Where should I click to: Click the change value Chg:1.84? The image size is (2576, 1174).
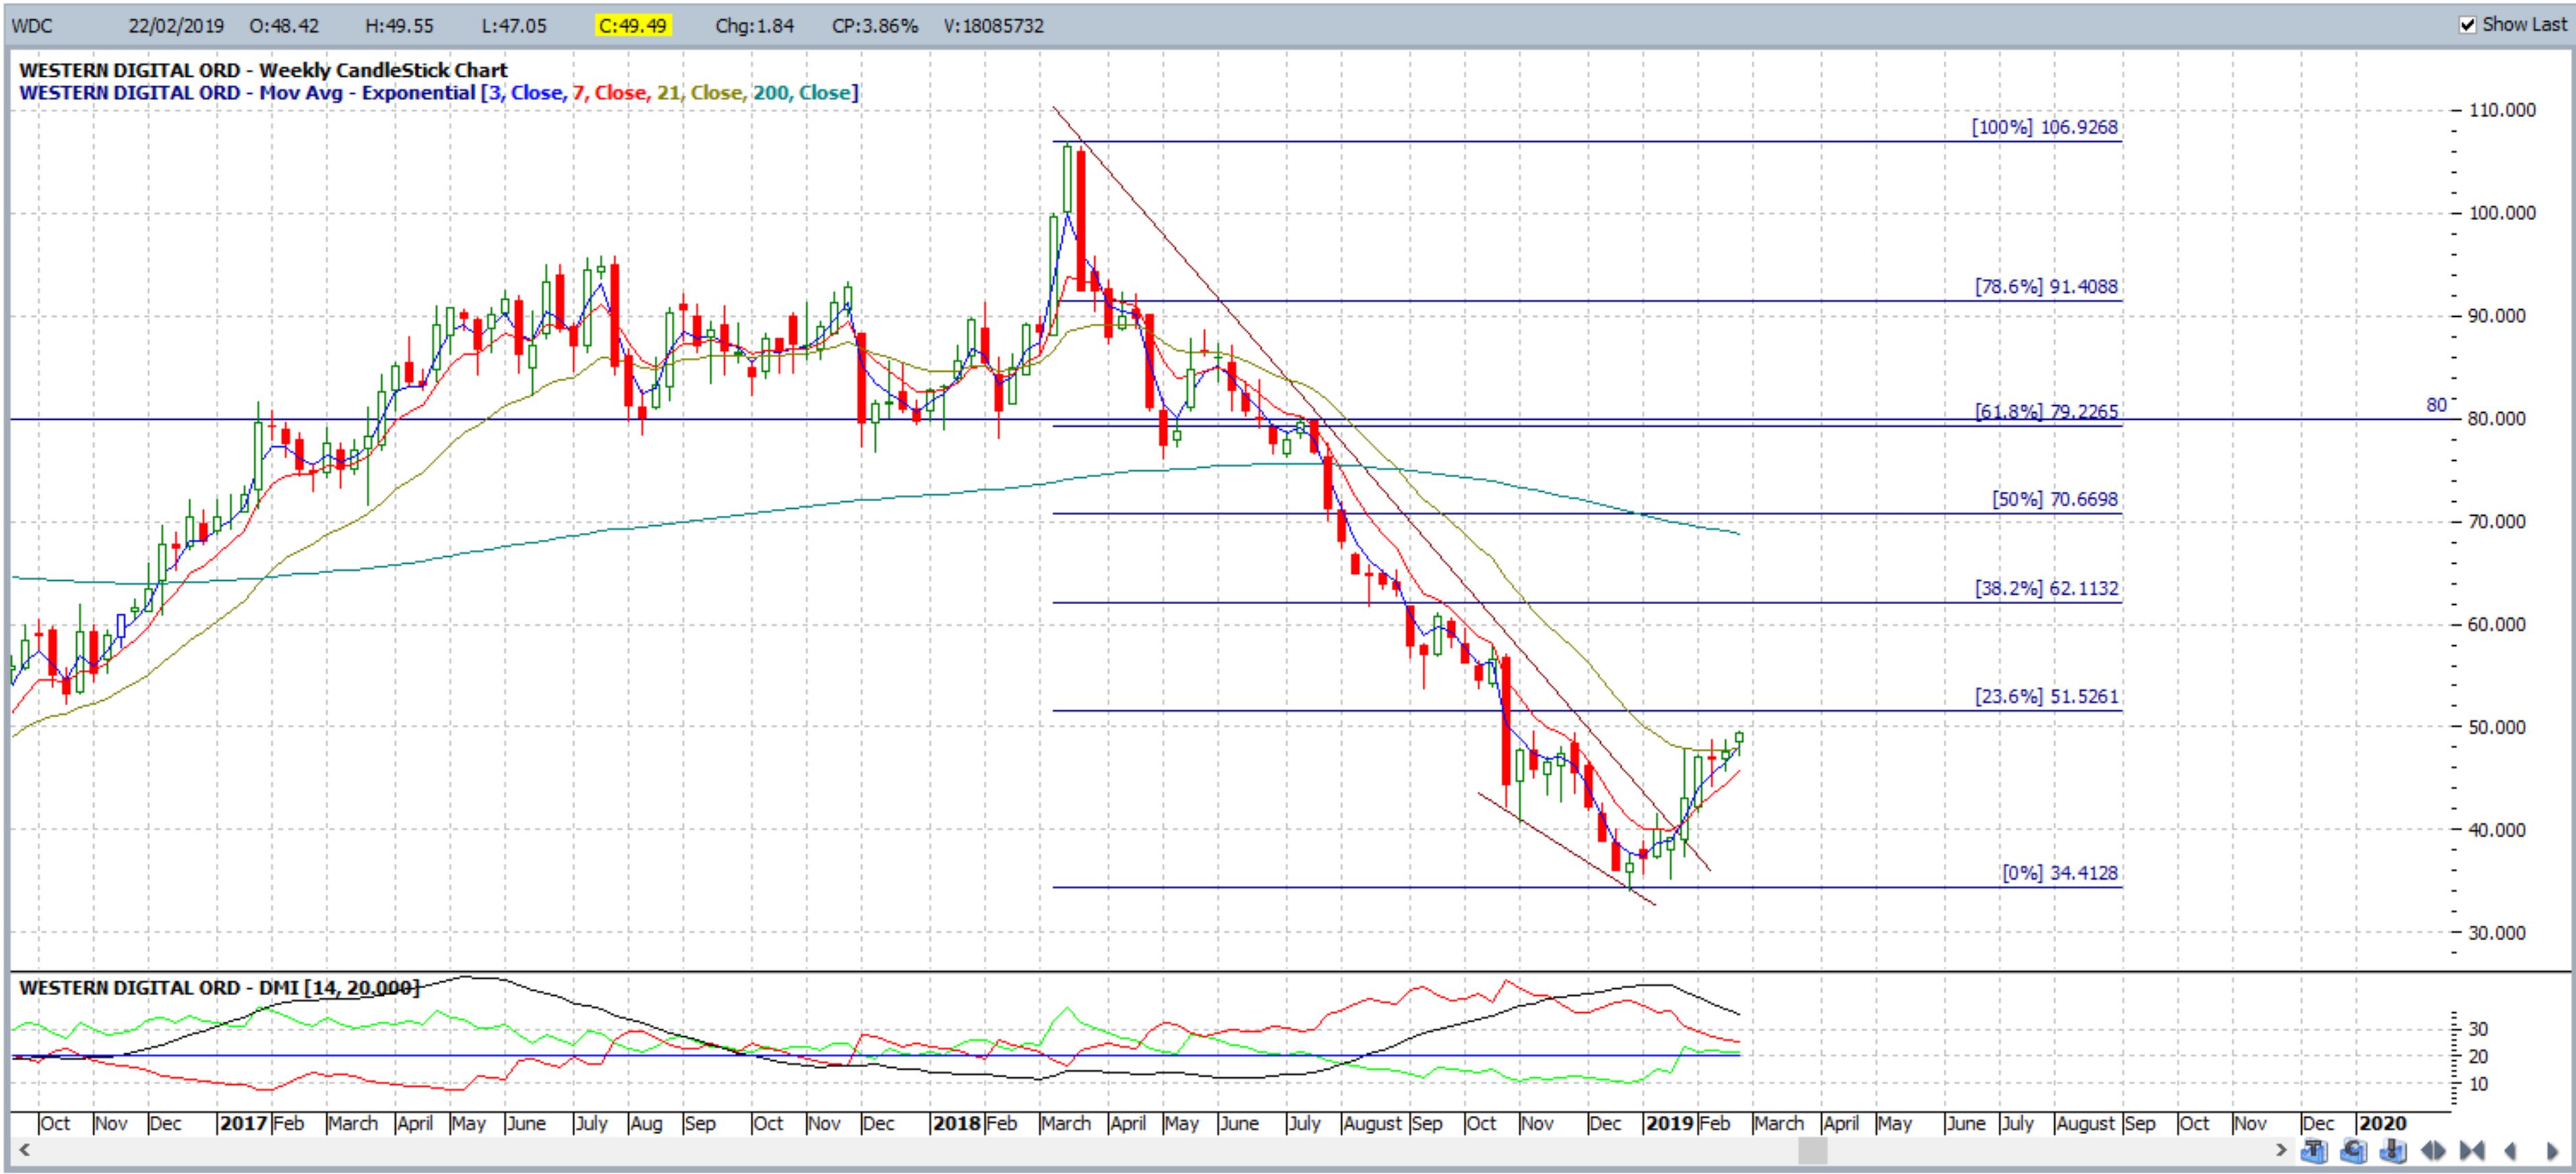[x=754, y=26]
